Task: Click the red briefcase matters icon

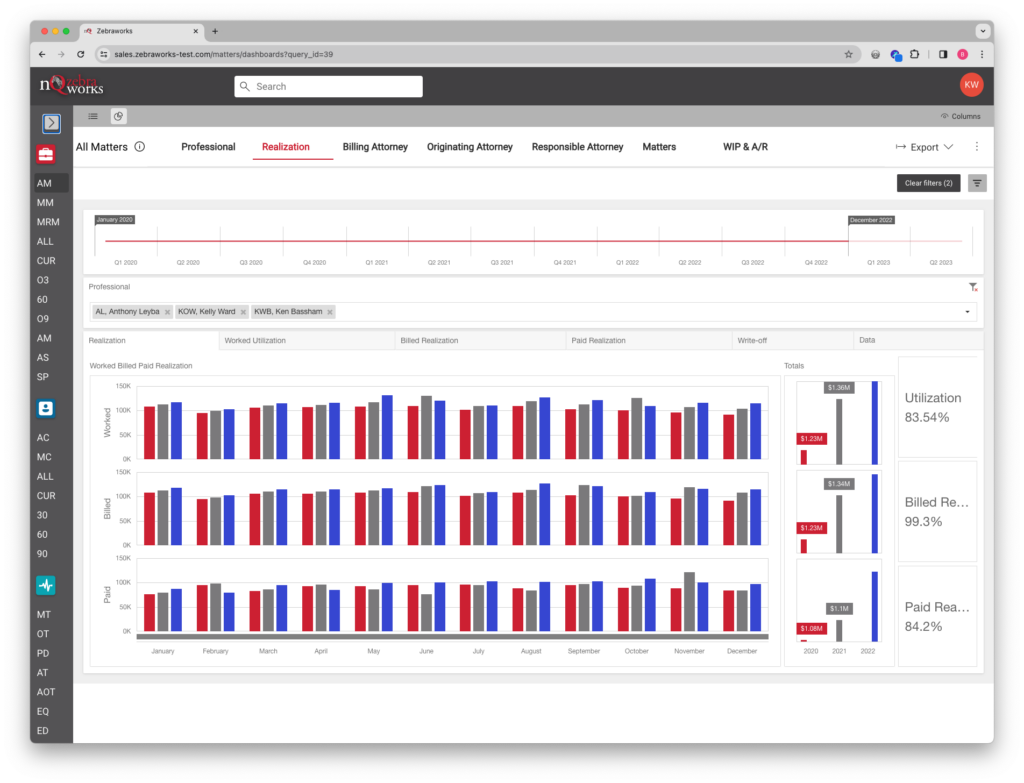Action: [x=46, y=154]
